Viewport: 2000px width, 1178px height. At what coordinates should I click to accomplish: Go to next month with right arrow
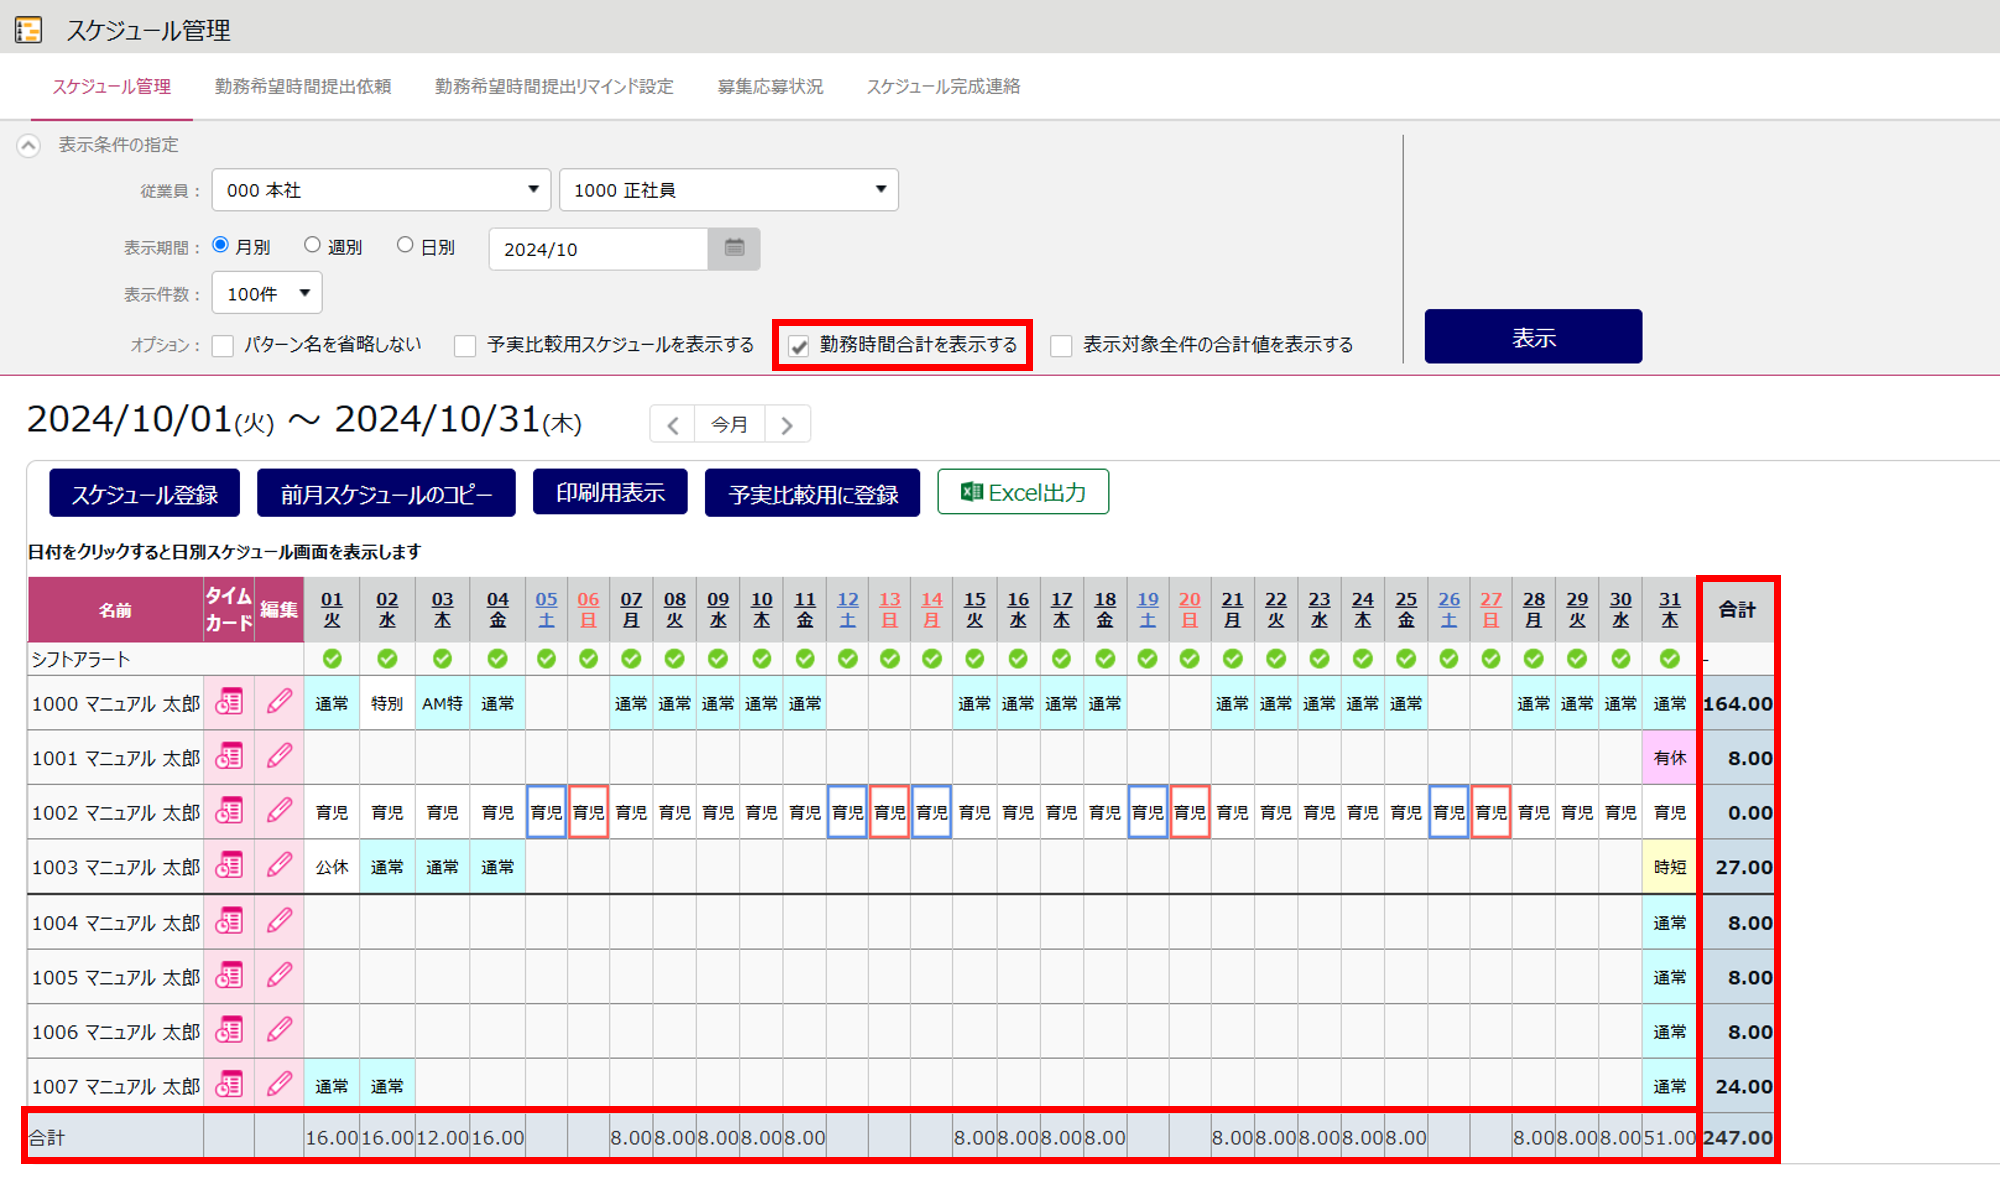pyautogui.click(x=787, y=425)
